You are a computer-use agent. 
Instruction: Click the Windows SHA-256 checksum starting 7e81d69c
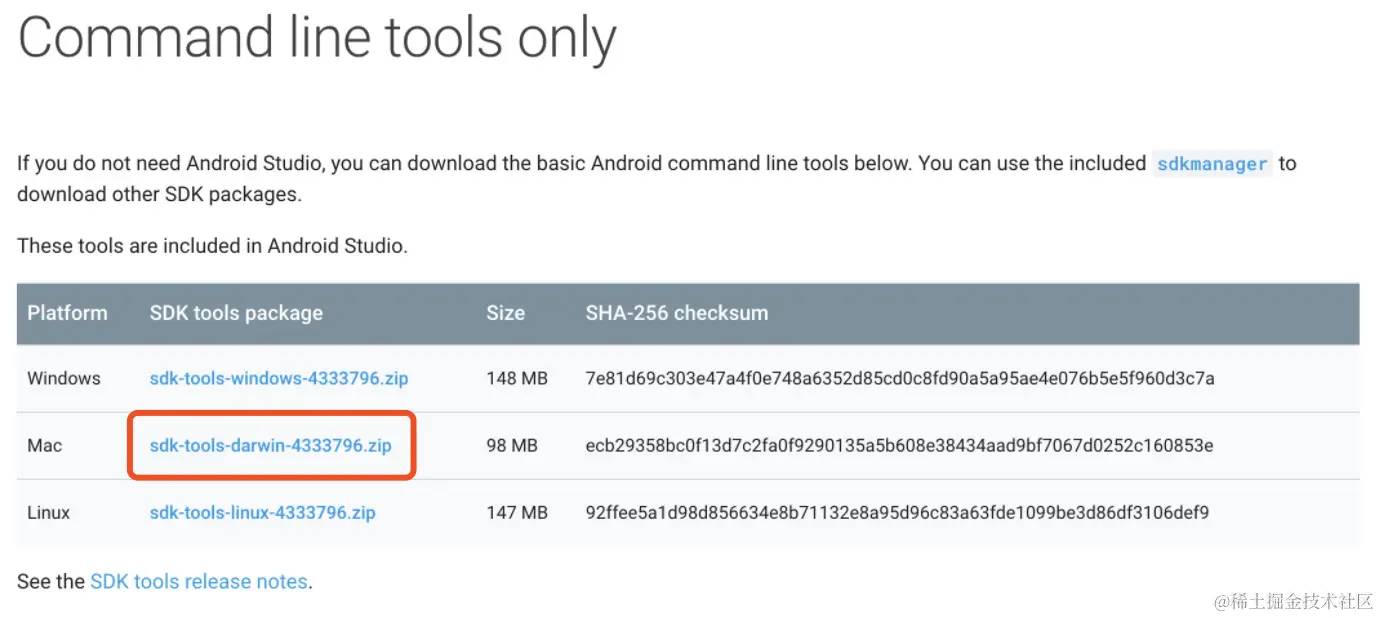899,378
